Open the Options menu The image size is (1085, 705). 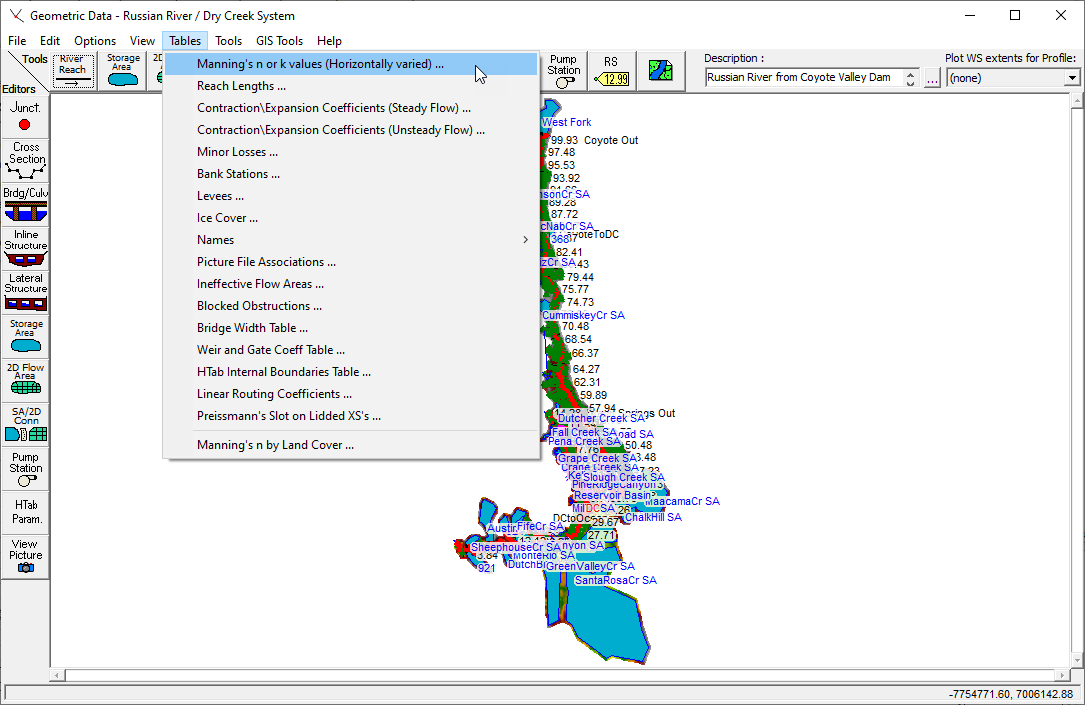point(95,41)
